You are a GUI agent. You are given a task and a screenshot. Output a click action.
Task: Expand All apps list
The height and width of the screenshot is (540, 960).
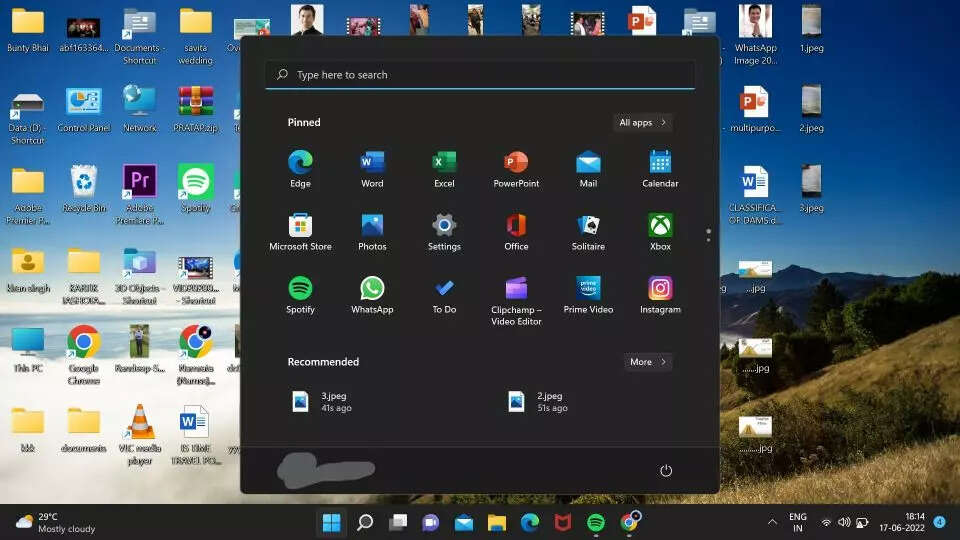click(x=642, y=122)
